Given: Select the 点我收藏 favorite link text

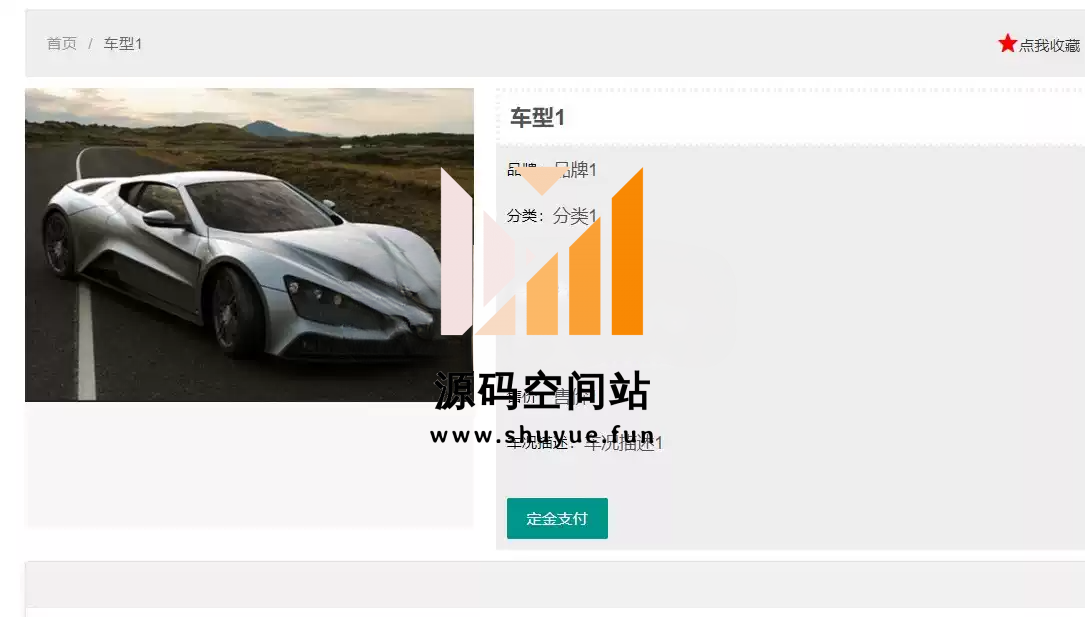Looking at the screenshot, I should click(1049, 46).
